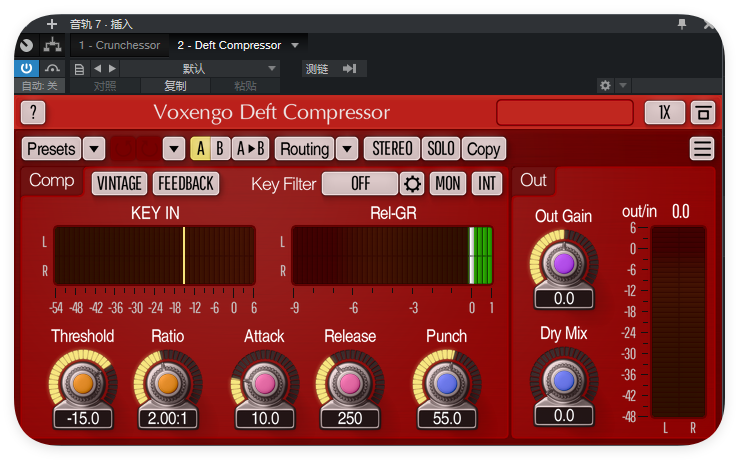Expand the Presets dropdown arrow
This screenshot has width=739, height=460.
[94, 149]
